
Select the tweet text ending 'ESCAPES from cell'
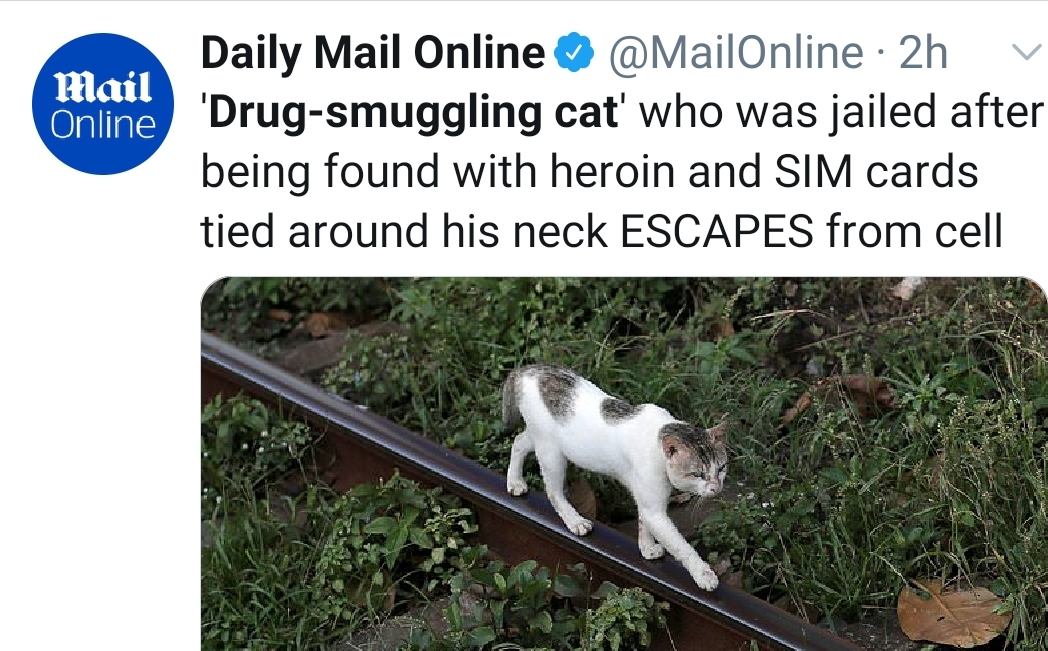(602, 232)
